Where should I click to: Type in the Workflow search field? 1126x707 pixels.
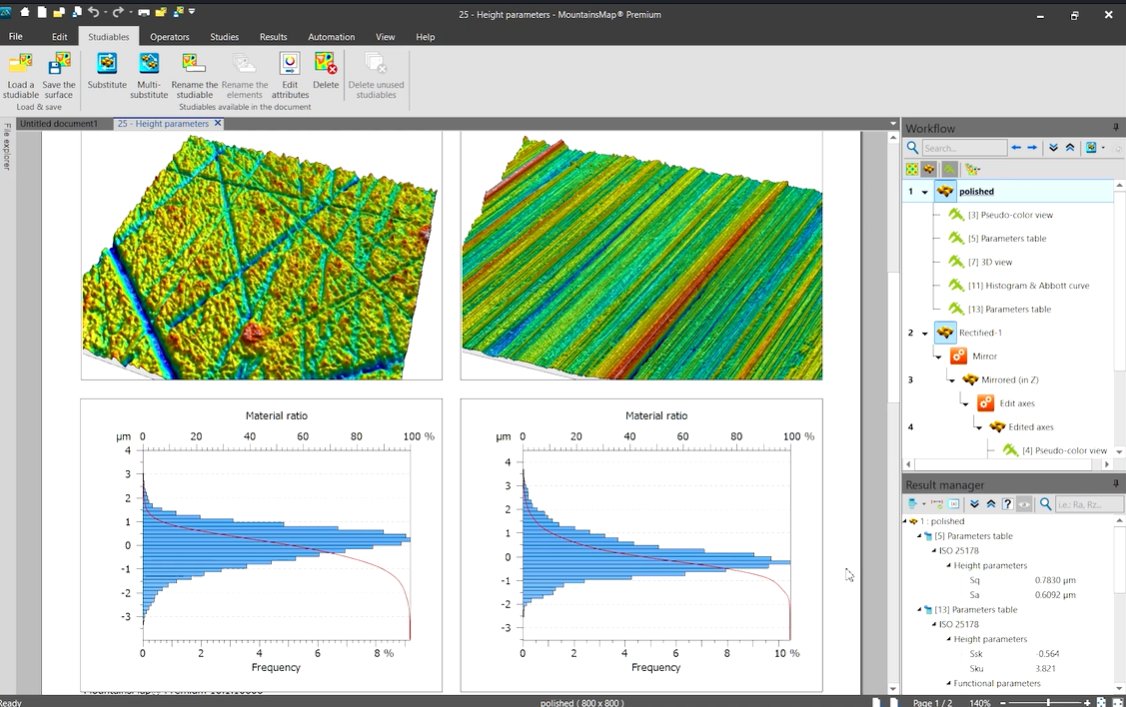pos(962,147)
